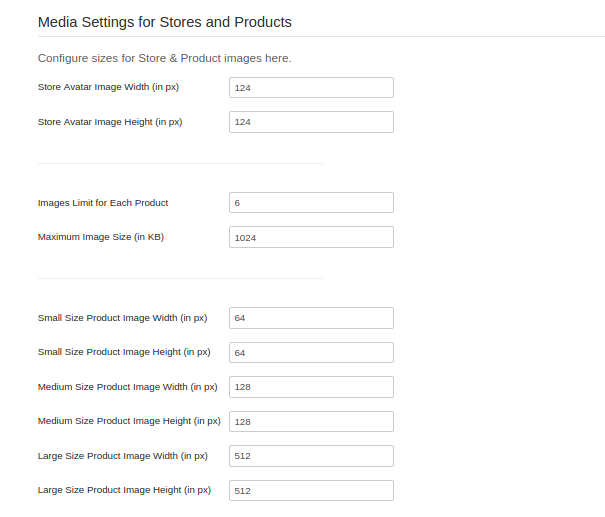
Task: Click the "Images Limit for Each Product" label
Action: (103, 203)
